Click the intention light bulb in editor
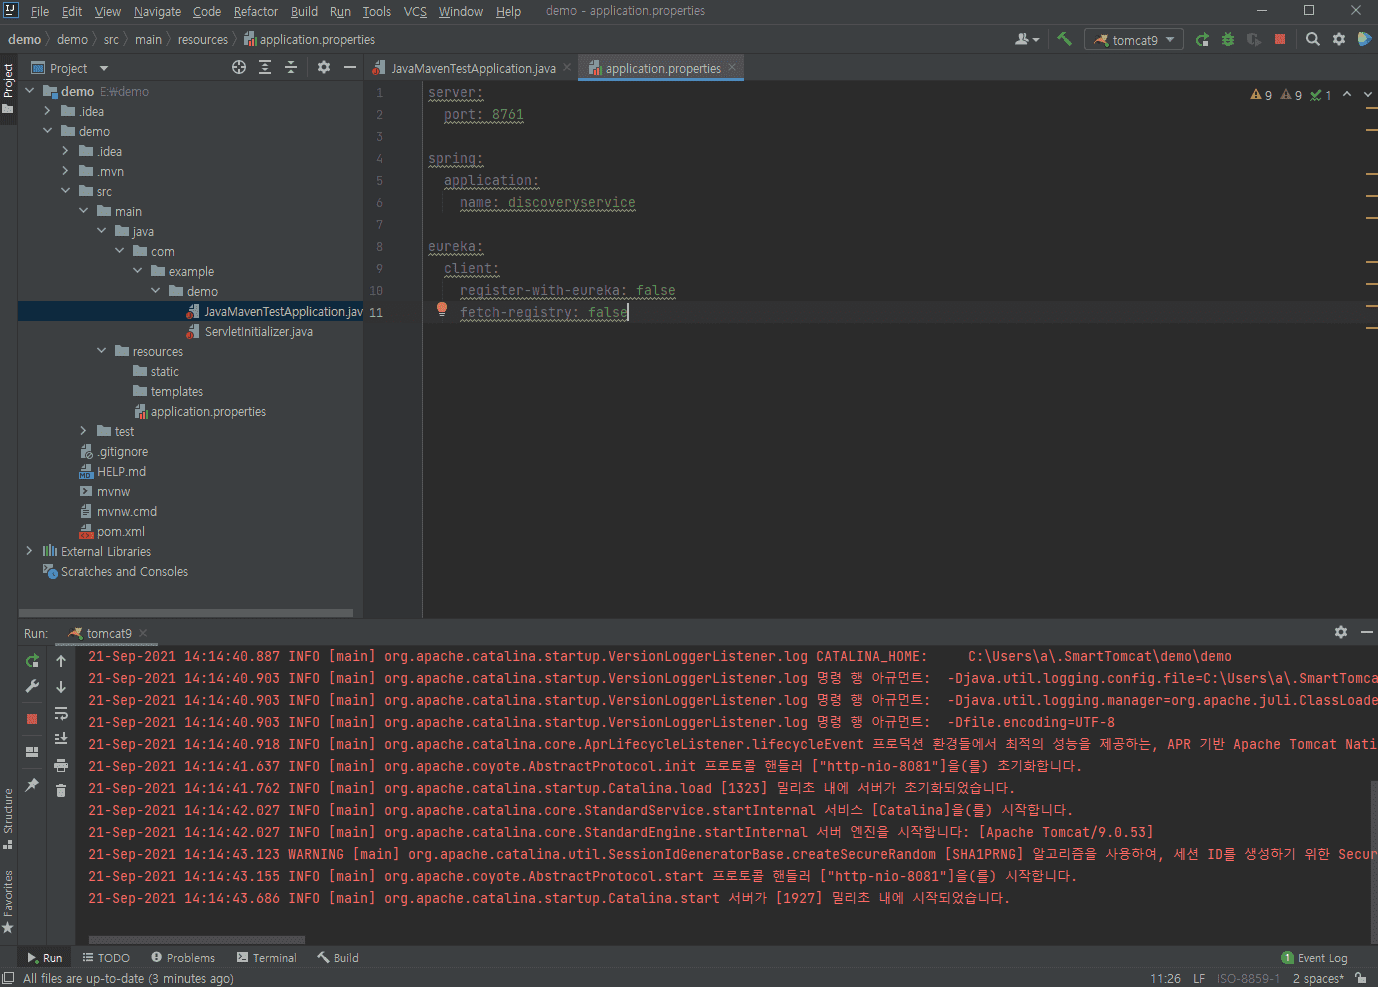The height and width of the screenshot is (987, 1378). coord(442,310)
